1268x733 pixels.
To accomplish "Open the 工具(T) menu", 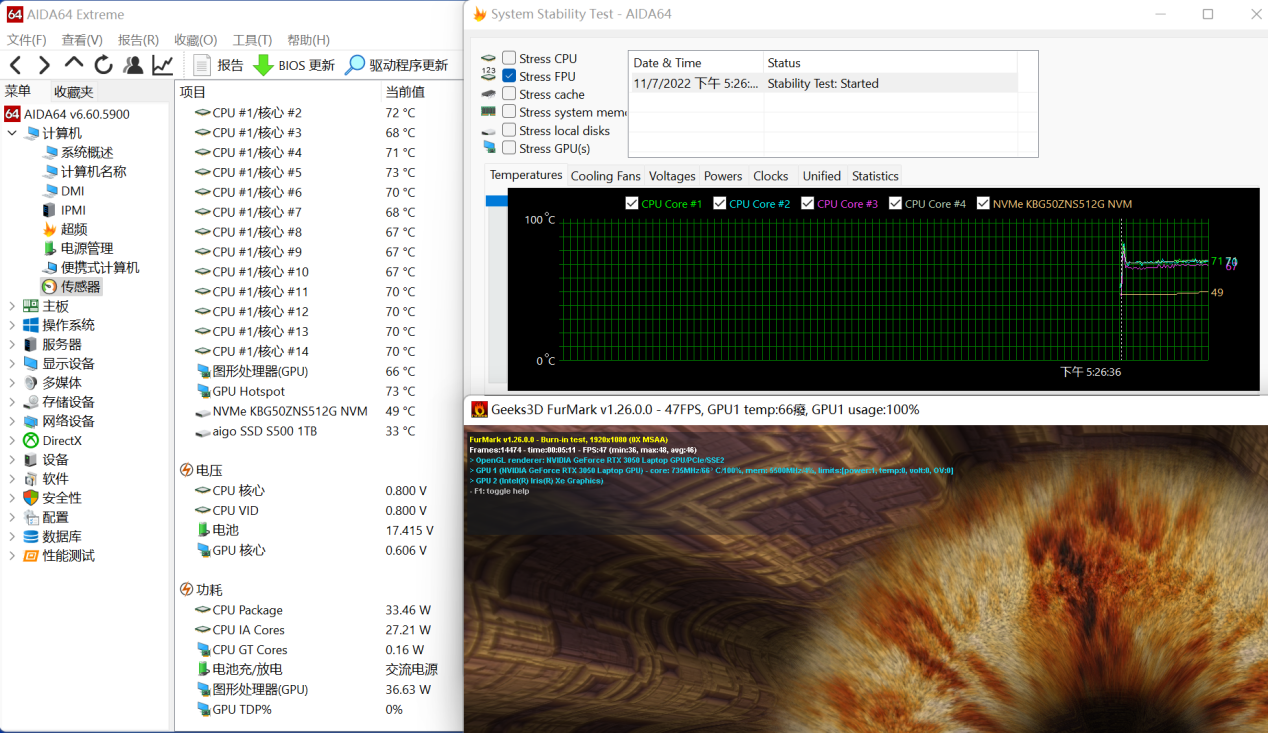I will [252, 40].
